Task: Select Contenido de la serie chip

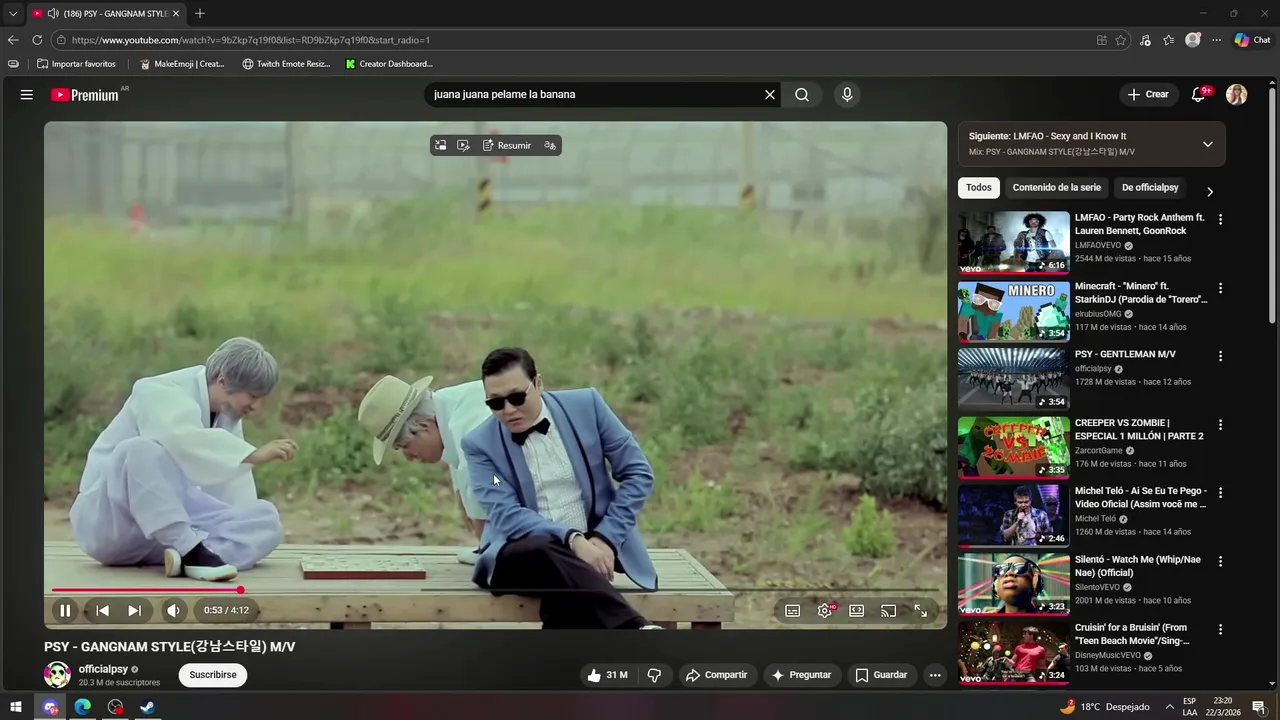Action: pos(1056,188)
